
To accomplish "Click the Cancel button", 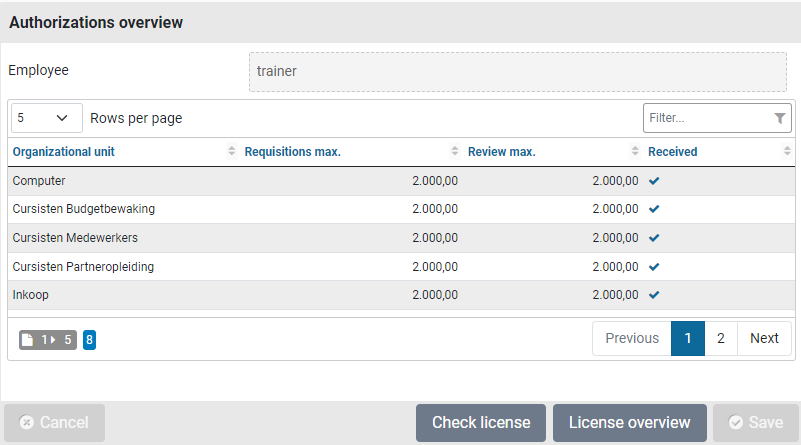I will point(55,423).
